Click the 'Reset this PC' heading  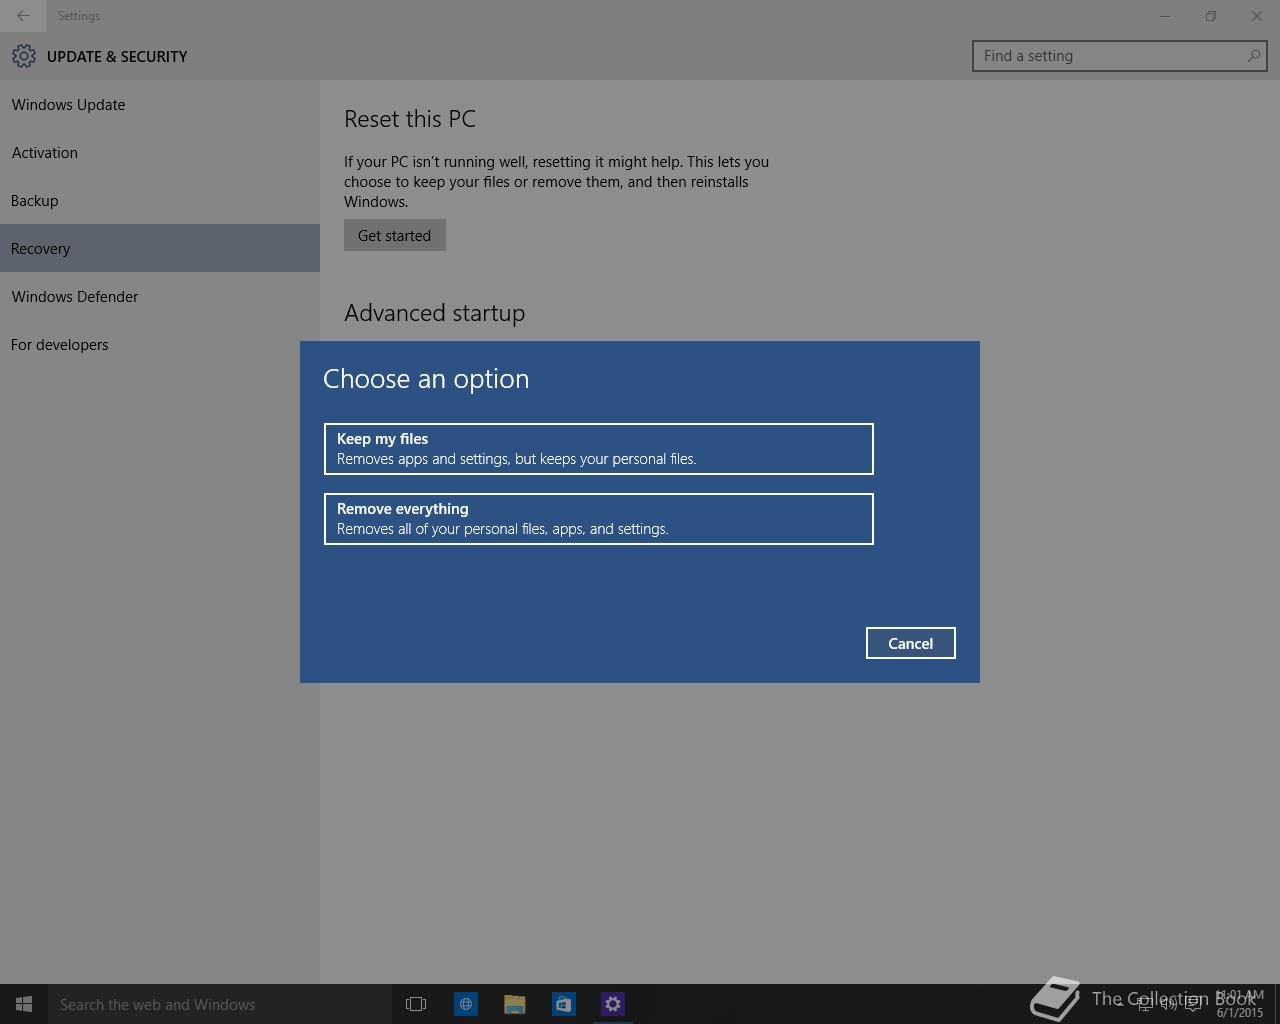[x=410, y=119]
